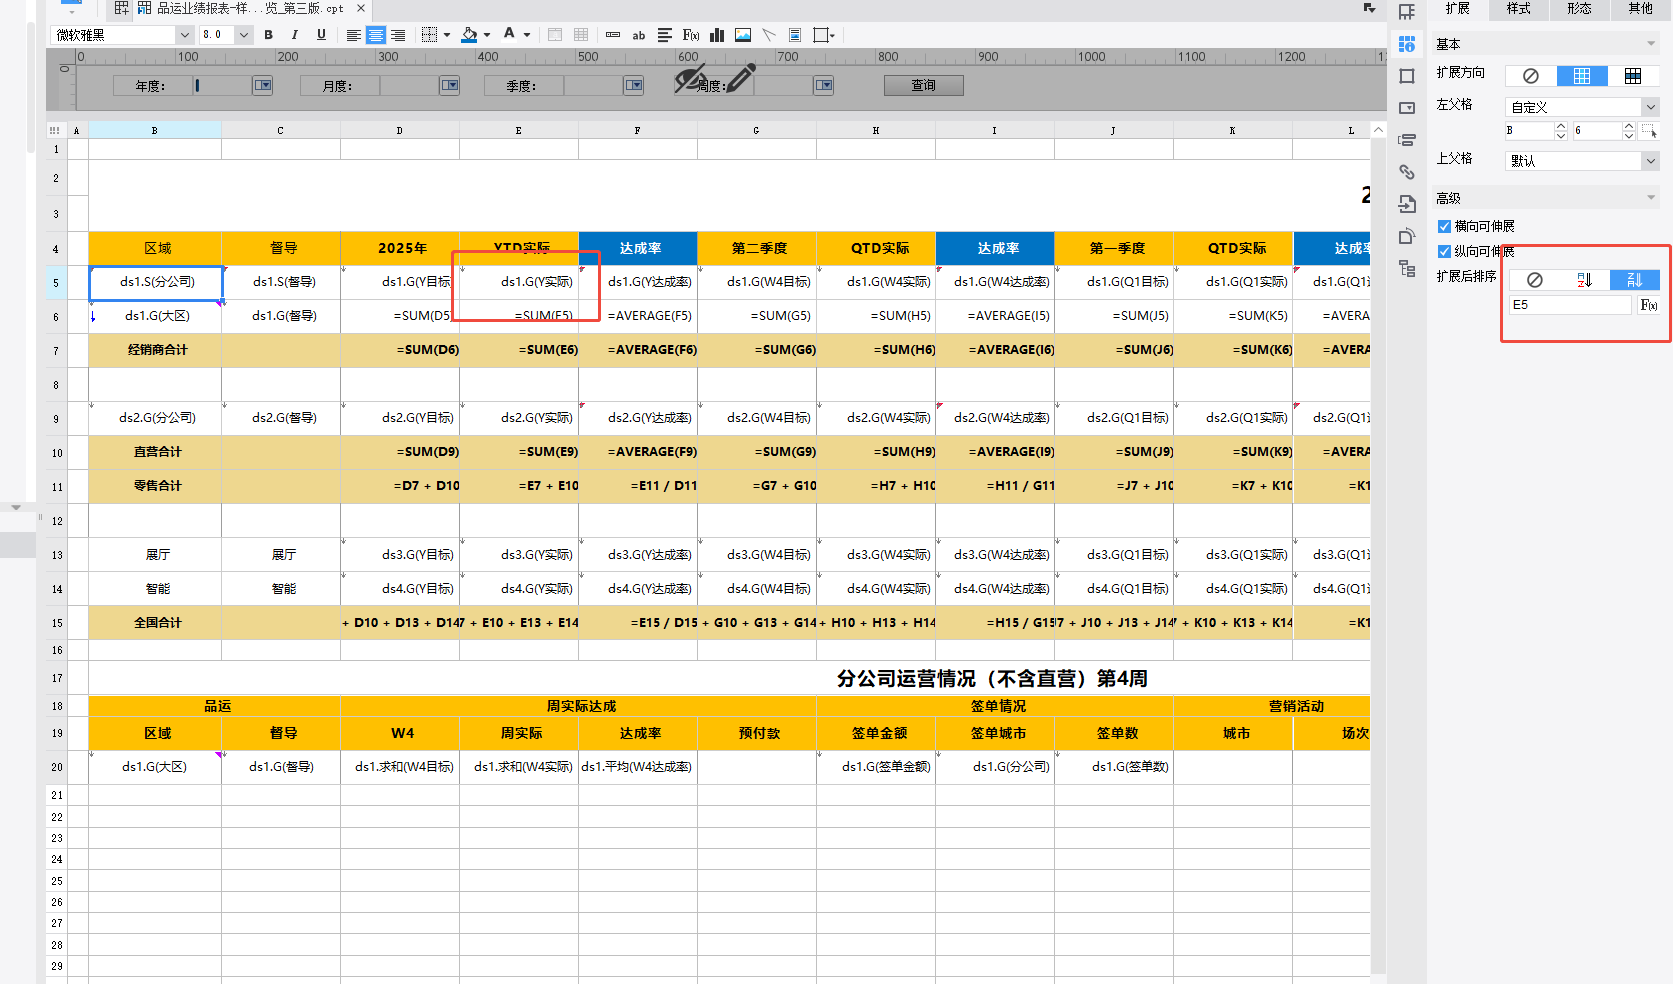Screen dimensions: 1673x984
Task: Uncheck 横向可伸展 checkbox
Action: click(1444, 227)
